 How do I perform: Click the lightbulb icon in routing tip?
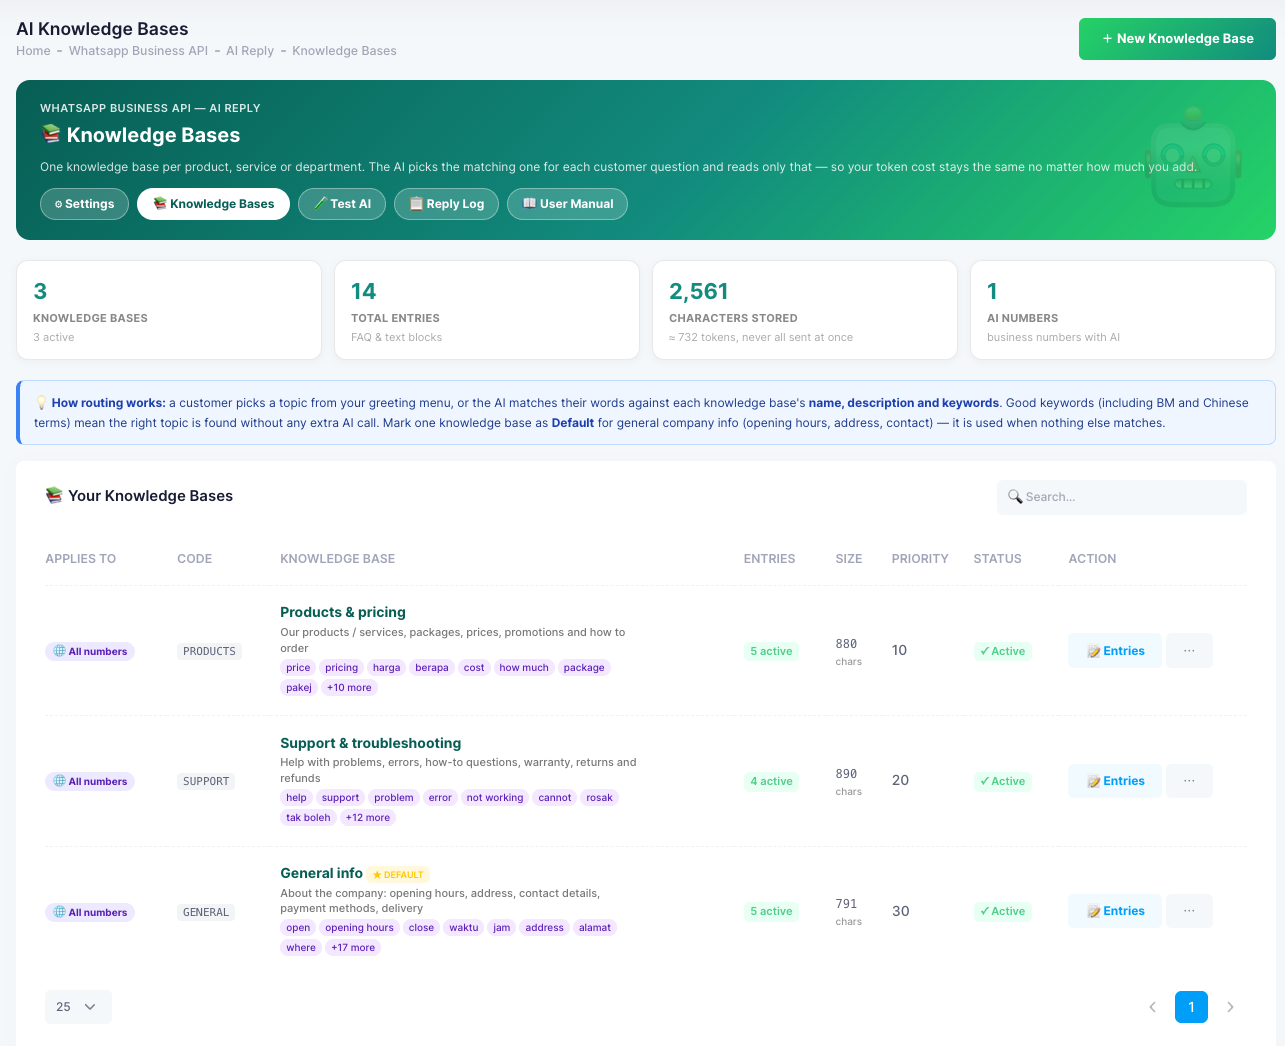41,403
